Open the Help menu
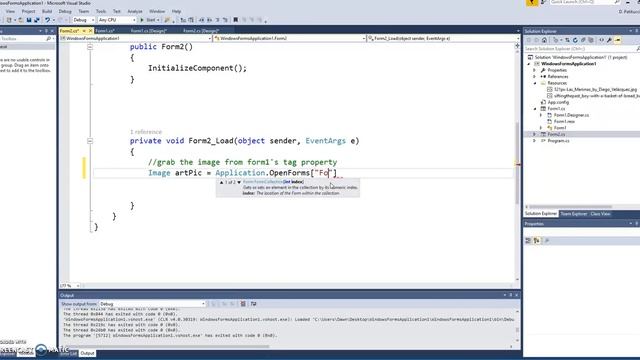 (176, 11)
